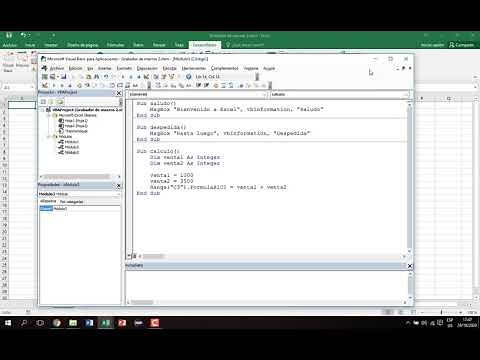Screen dimensions: 480x360
Task: Switch to the Por categorías properties tab
Action: click(x=71, y=202)
